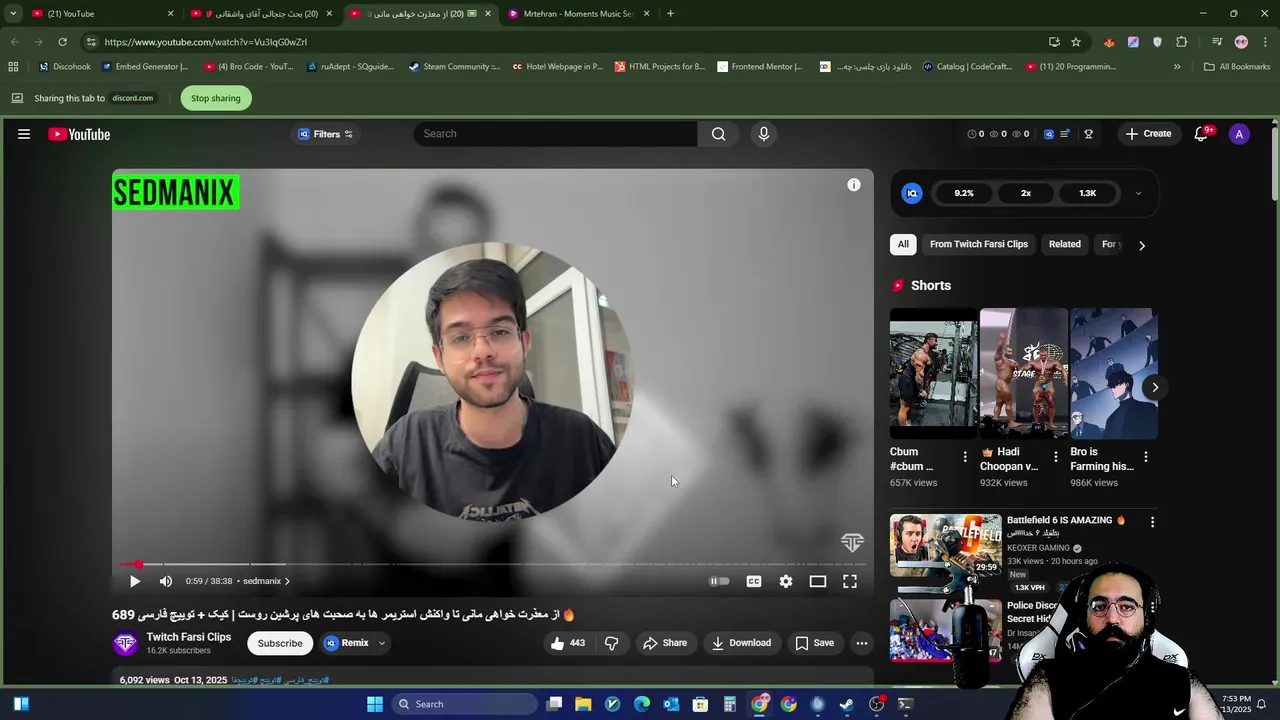Open Steam from the taskbar

pos(847,704)
